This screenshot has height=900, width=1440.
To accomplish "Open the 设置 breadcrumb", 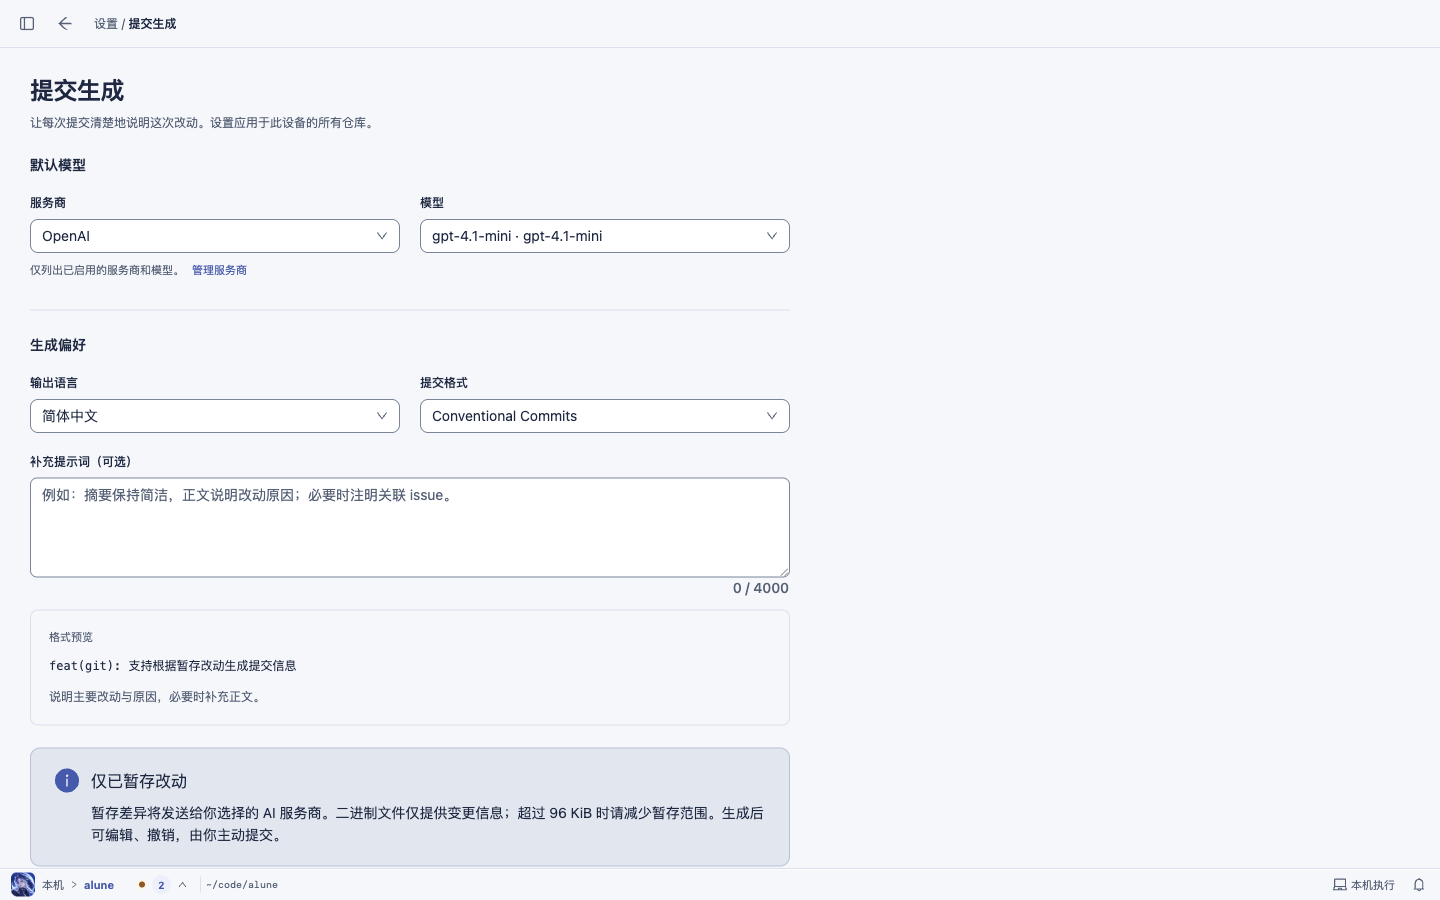I will 106,24.
